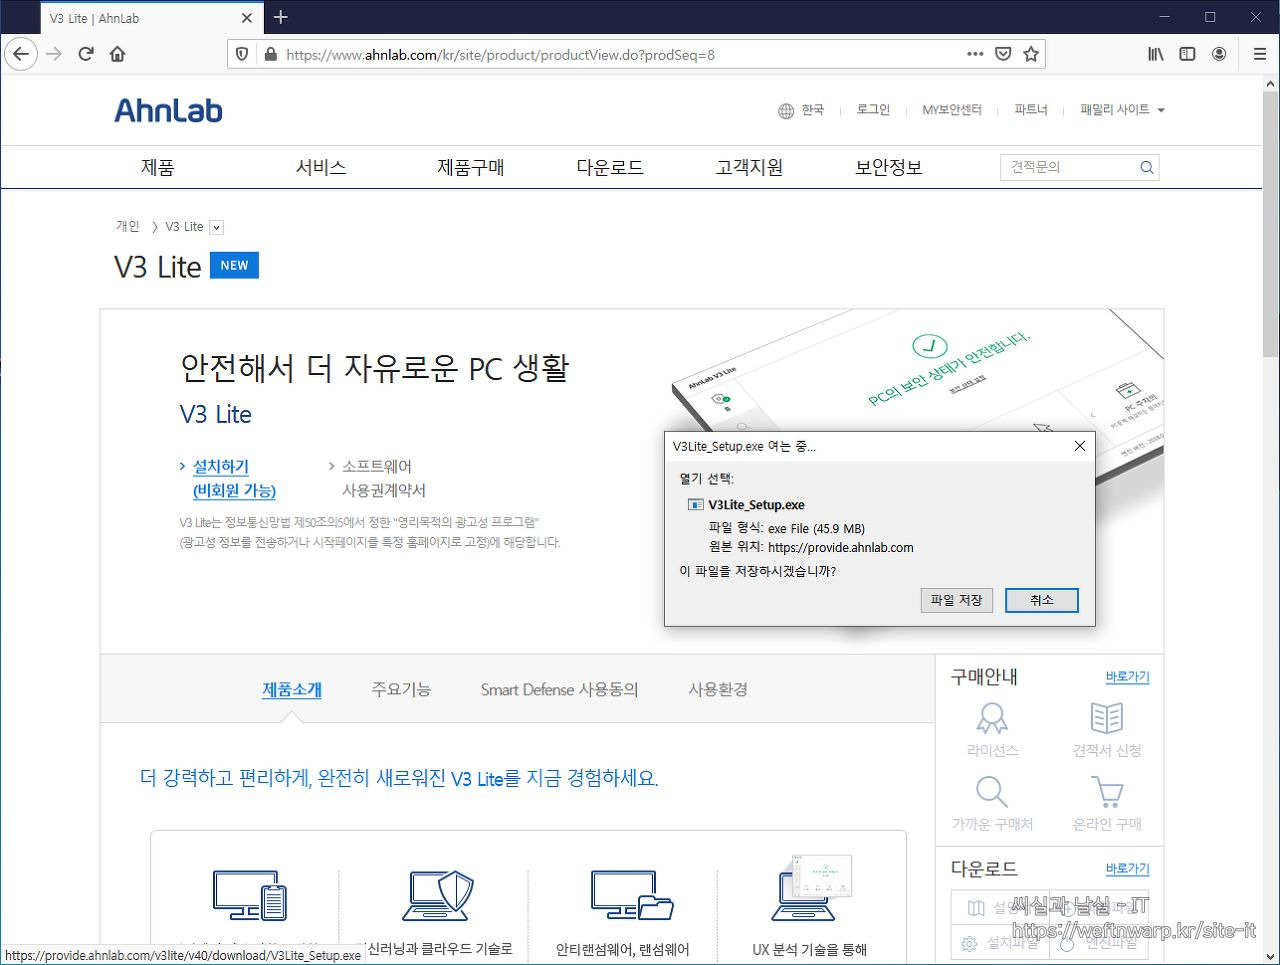Toggle the browser sidebar icon
The height and width of the screenshot is (965, 1280).
pos(1187,54)
